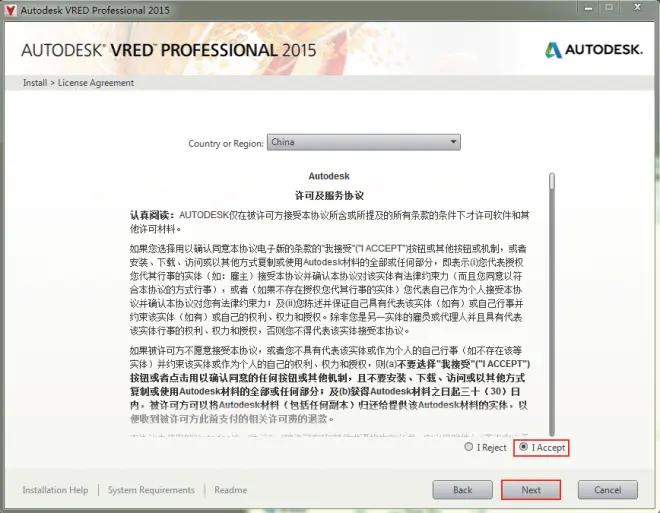Open the System Requirements link
The width and height of the screenshot is (660, 513).
click(x=151, y=490)
